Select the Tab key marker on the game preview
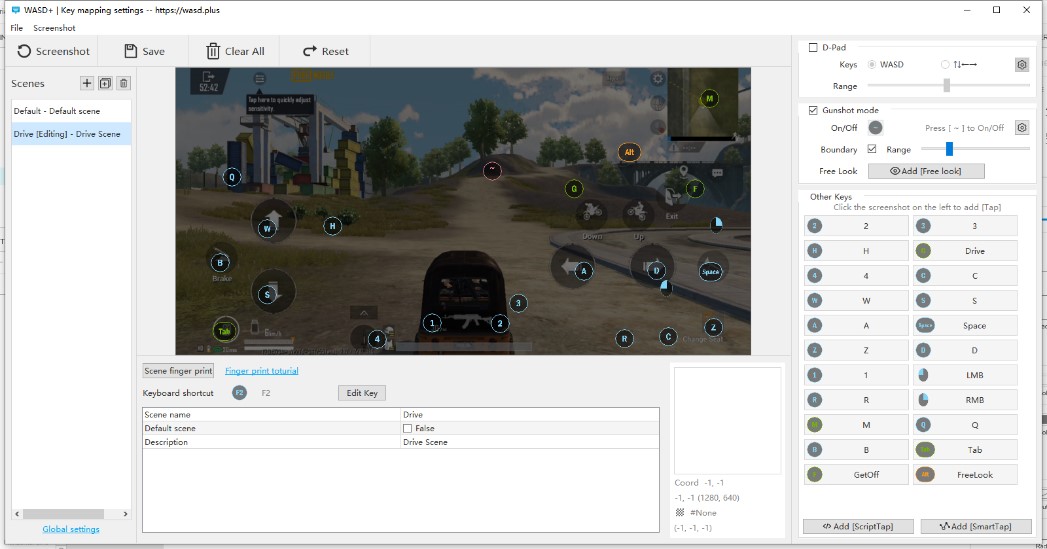The width and height of the screenshot is (1047, 549). click(x=225, y=331)
